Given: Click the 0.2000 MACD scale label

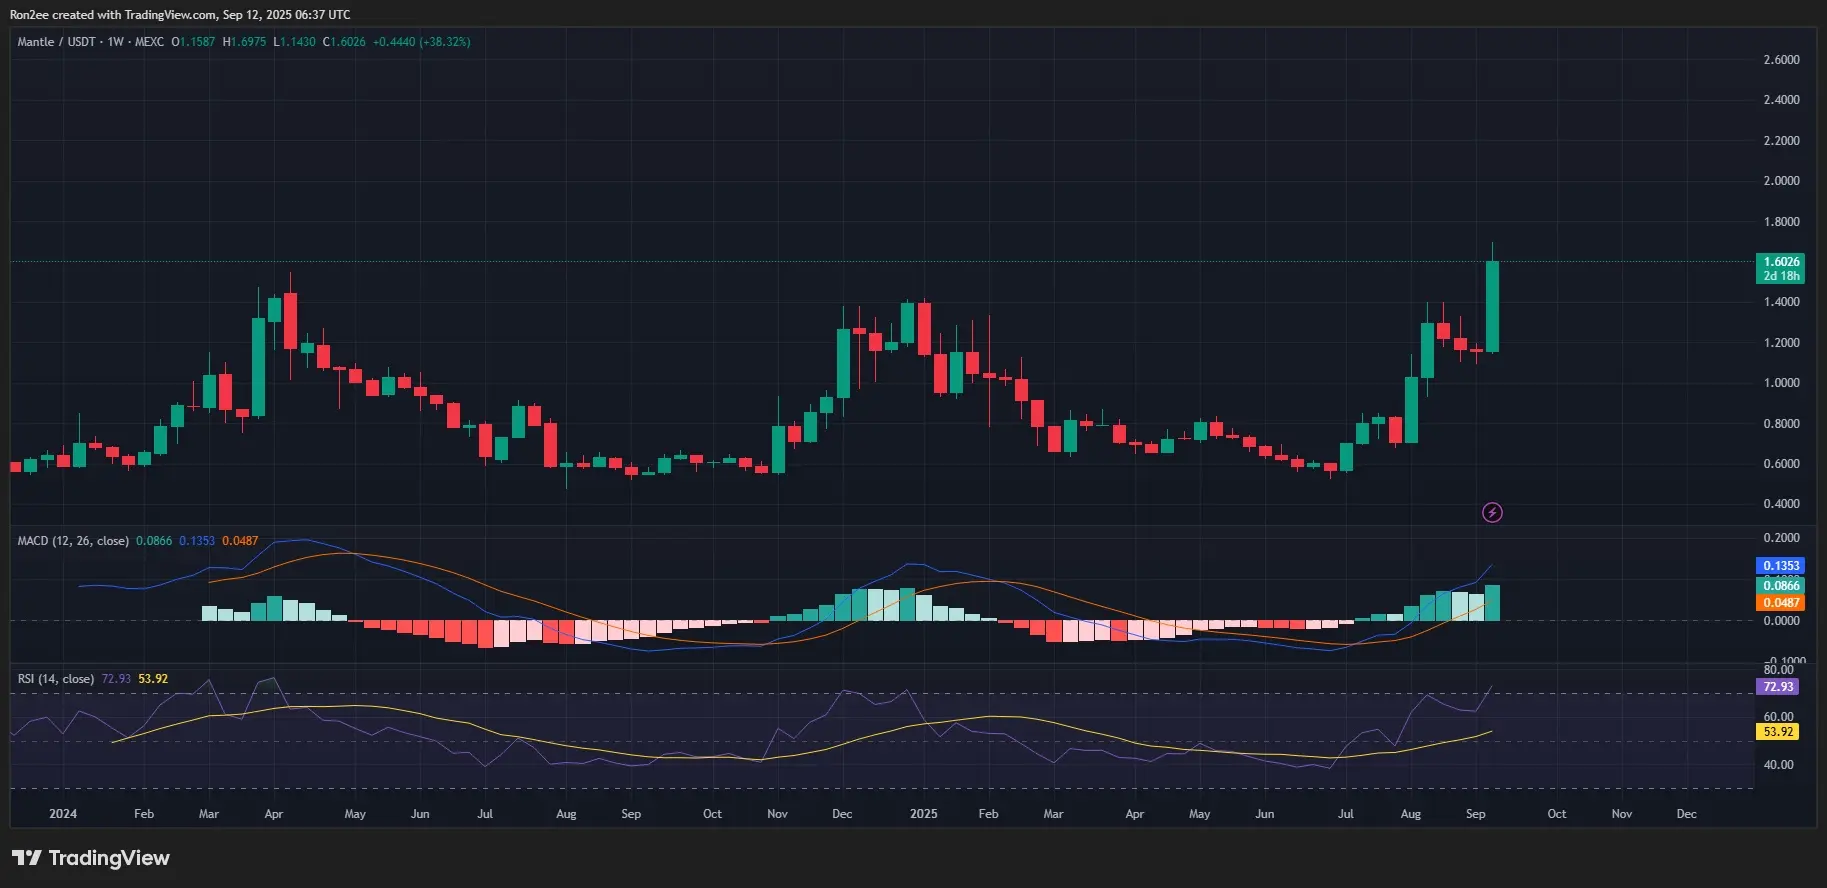Looking at the screenshot, I should (x=1781, y=538).
